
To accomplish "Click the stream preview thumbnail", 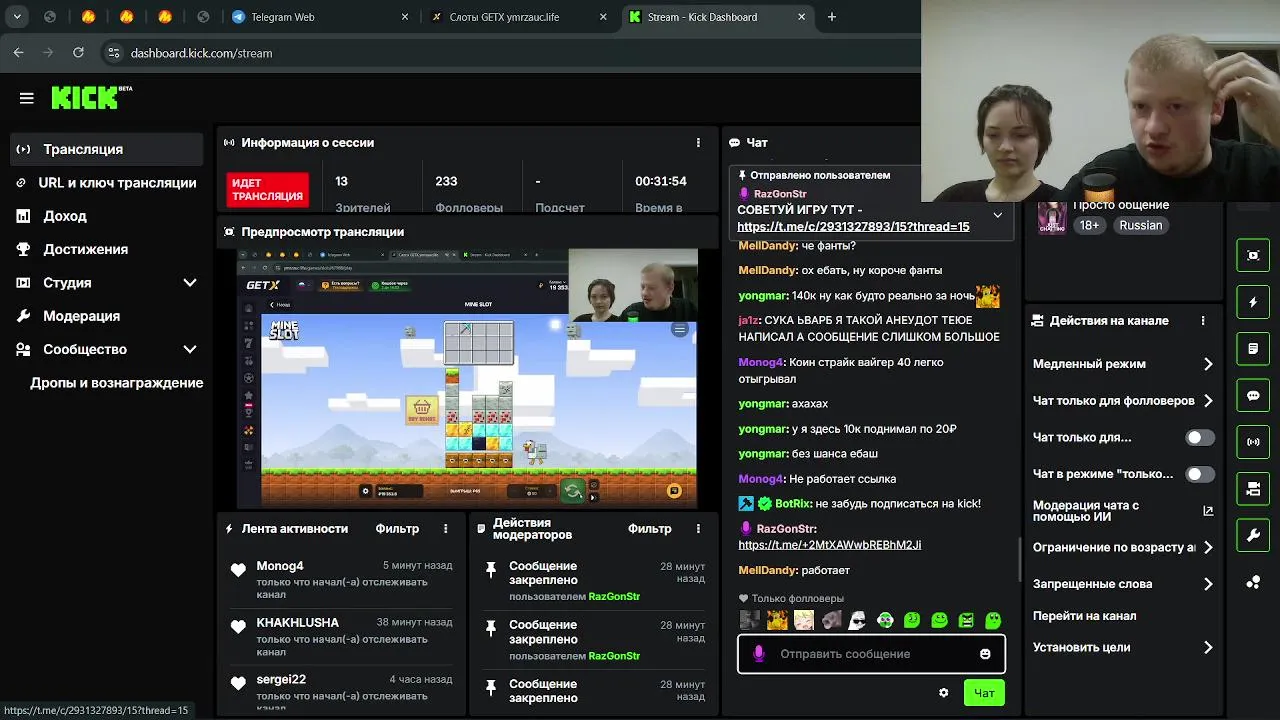I will [467, 378].
